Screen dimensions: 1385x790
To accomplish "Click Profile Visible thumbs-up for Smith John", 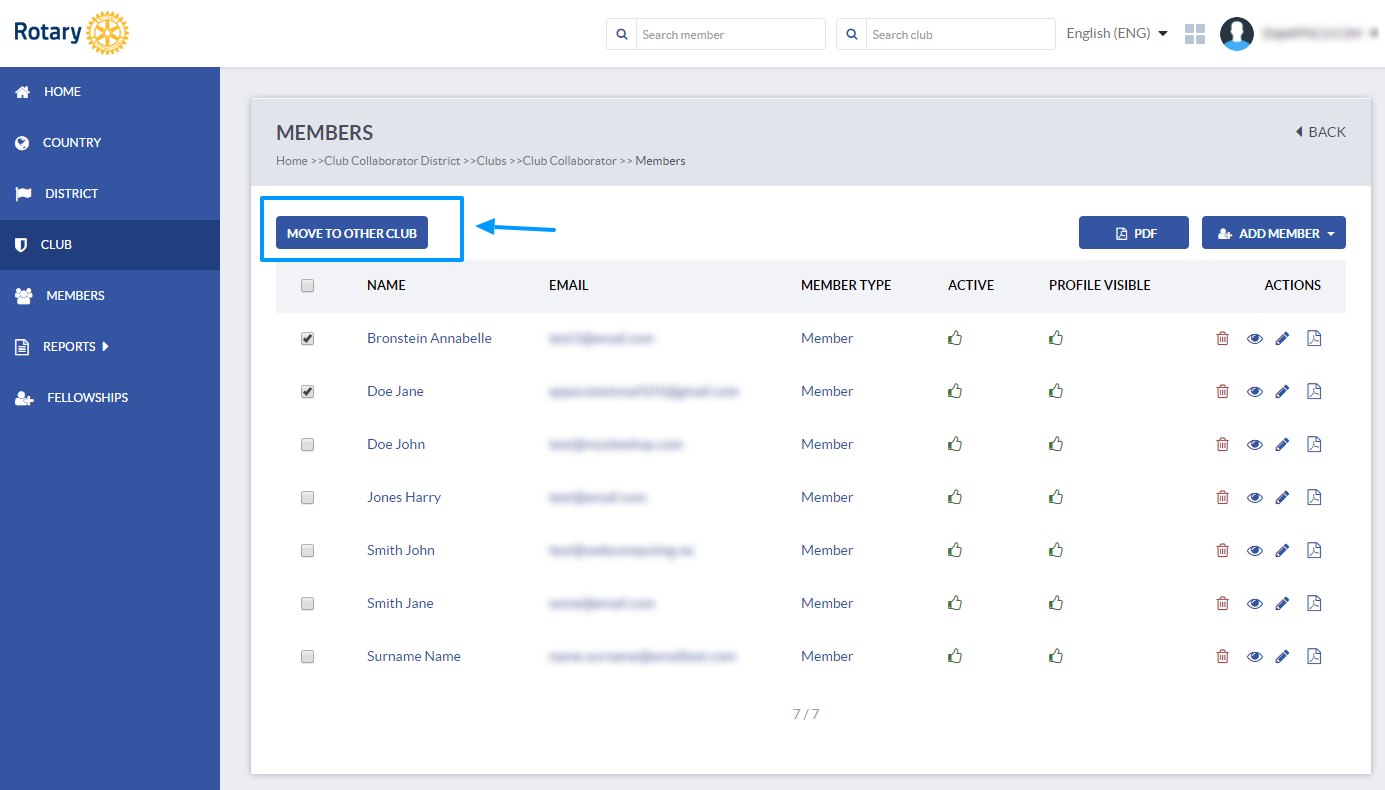I will (1056, 549).
